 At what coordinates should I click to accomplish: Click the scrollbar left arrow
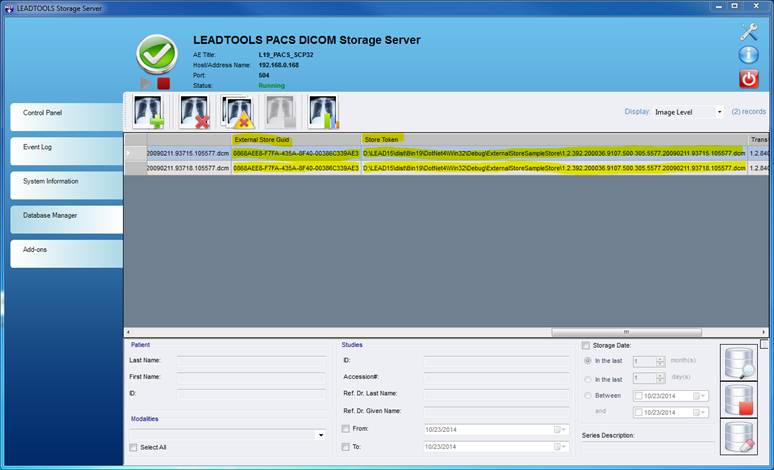129,332
